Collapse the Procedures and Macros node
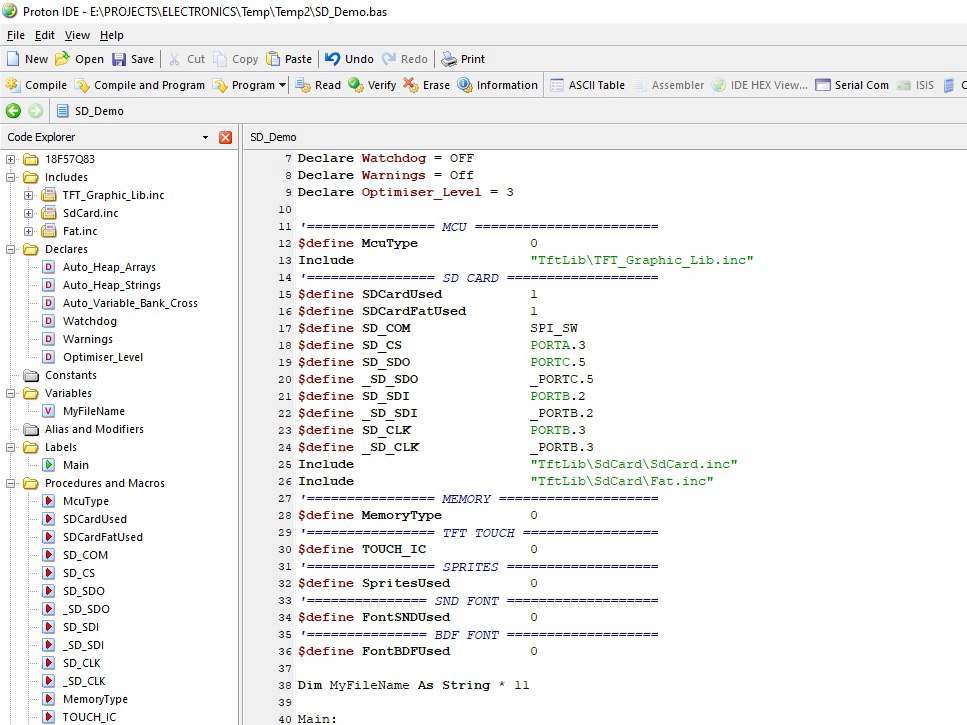Screen dimensions: 967x725 [x=10, y=483]
